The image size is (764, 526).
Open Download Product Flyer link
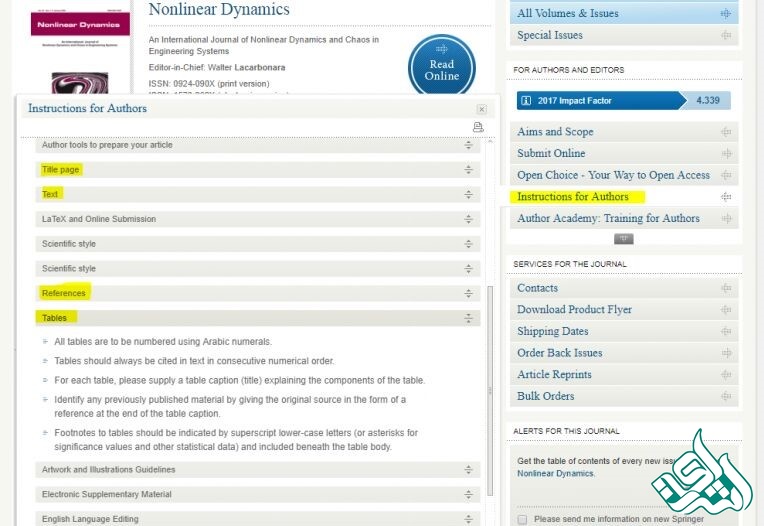[x=574, y=310]
